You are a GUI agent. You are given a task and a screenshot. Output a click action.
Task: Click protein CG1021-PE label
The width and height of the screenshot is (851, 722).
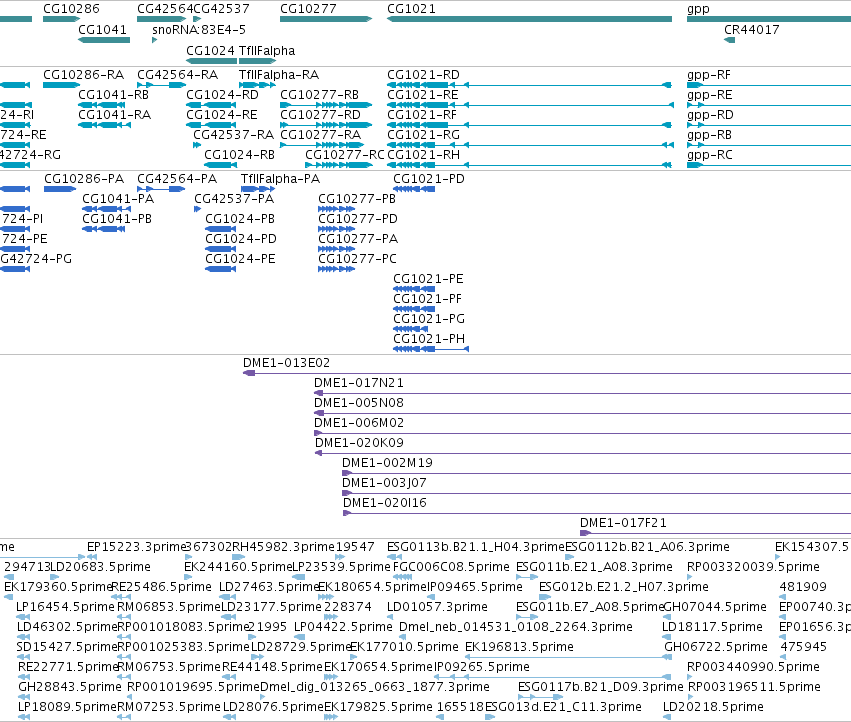428,279
